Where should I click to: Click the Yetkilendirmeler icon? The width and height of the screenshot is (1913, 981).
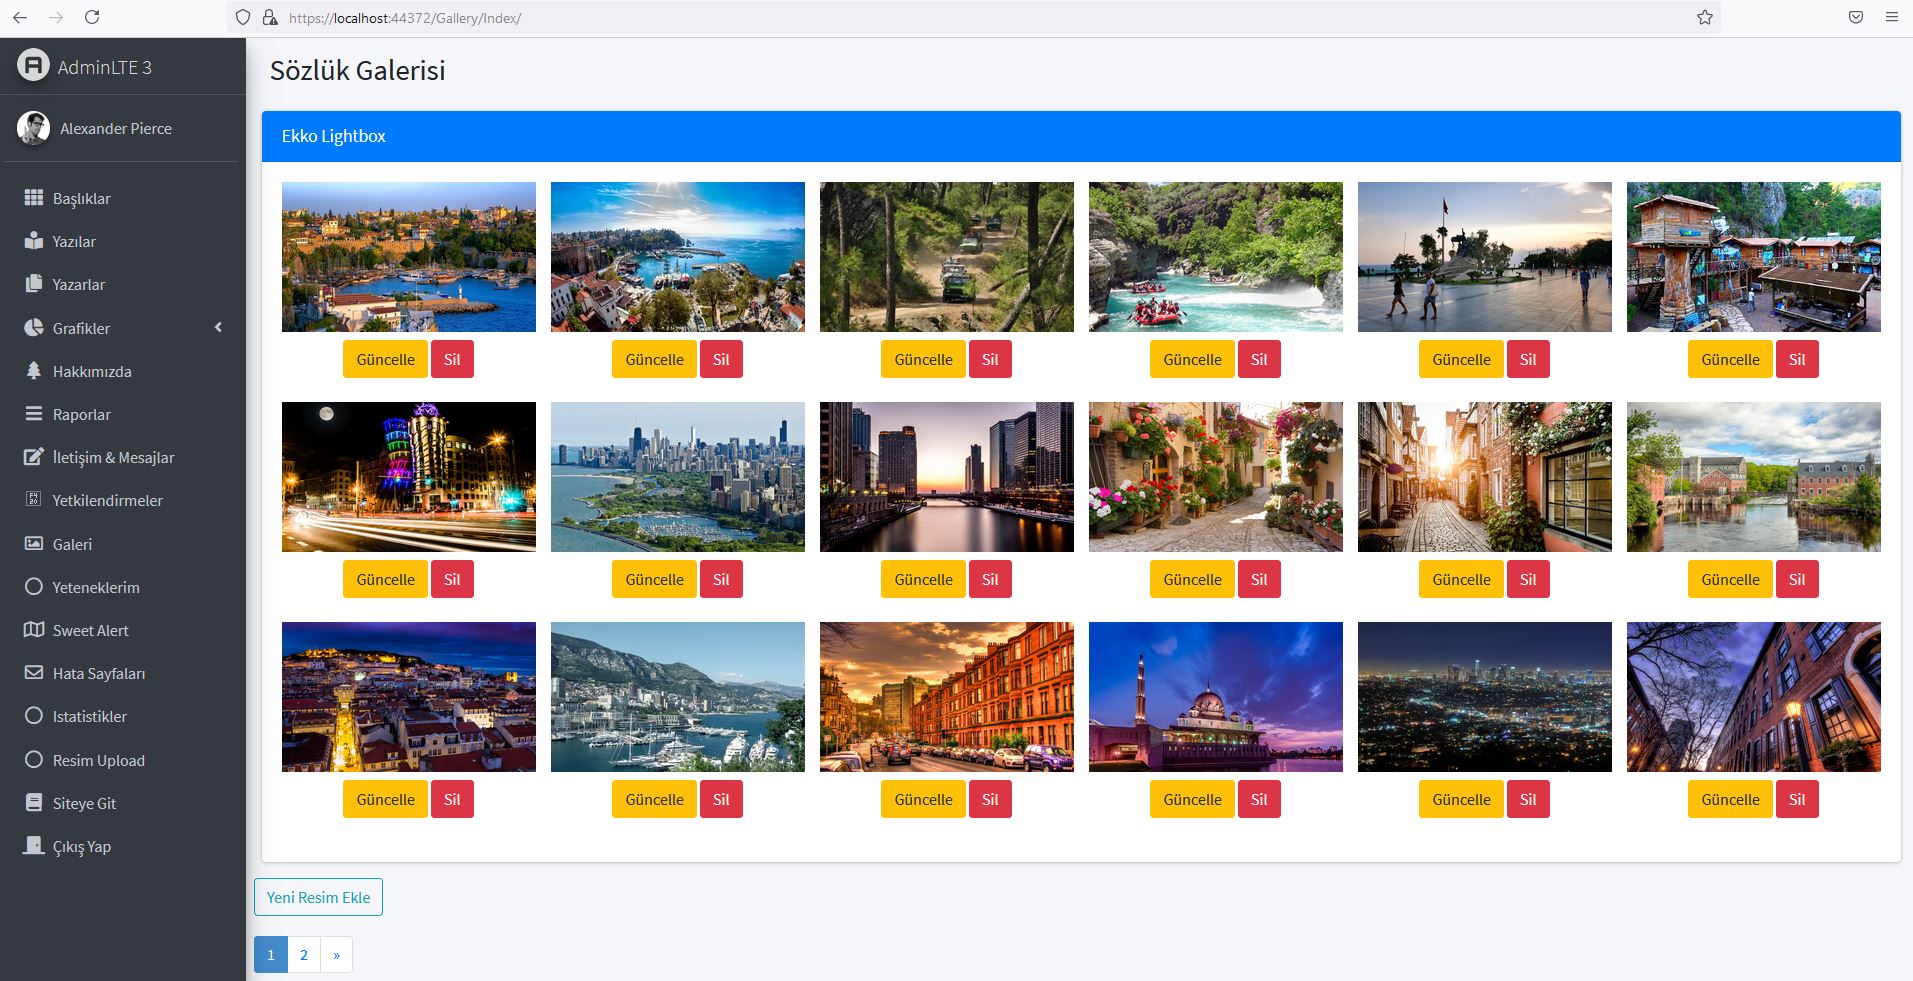(x=34, y=500)
